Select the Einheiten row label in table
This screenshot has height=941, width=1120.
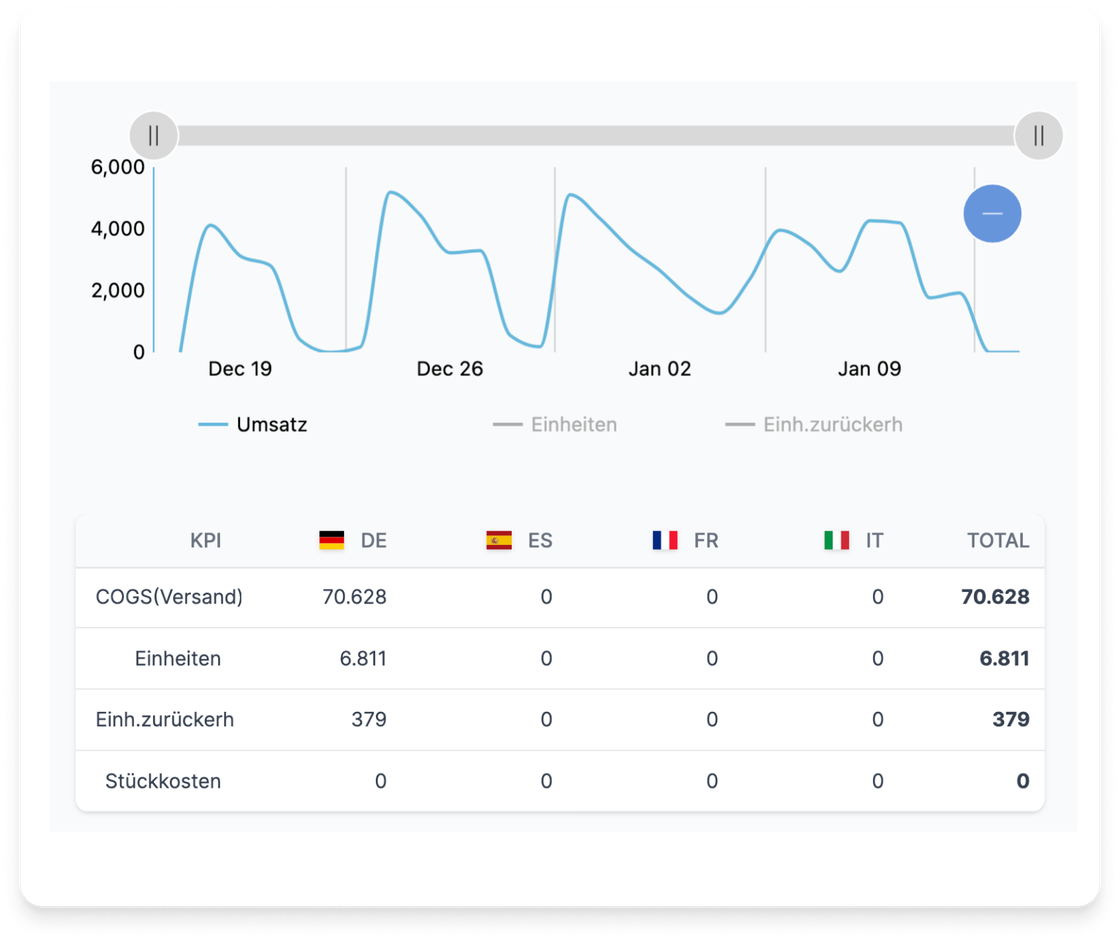point(178,658)
